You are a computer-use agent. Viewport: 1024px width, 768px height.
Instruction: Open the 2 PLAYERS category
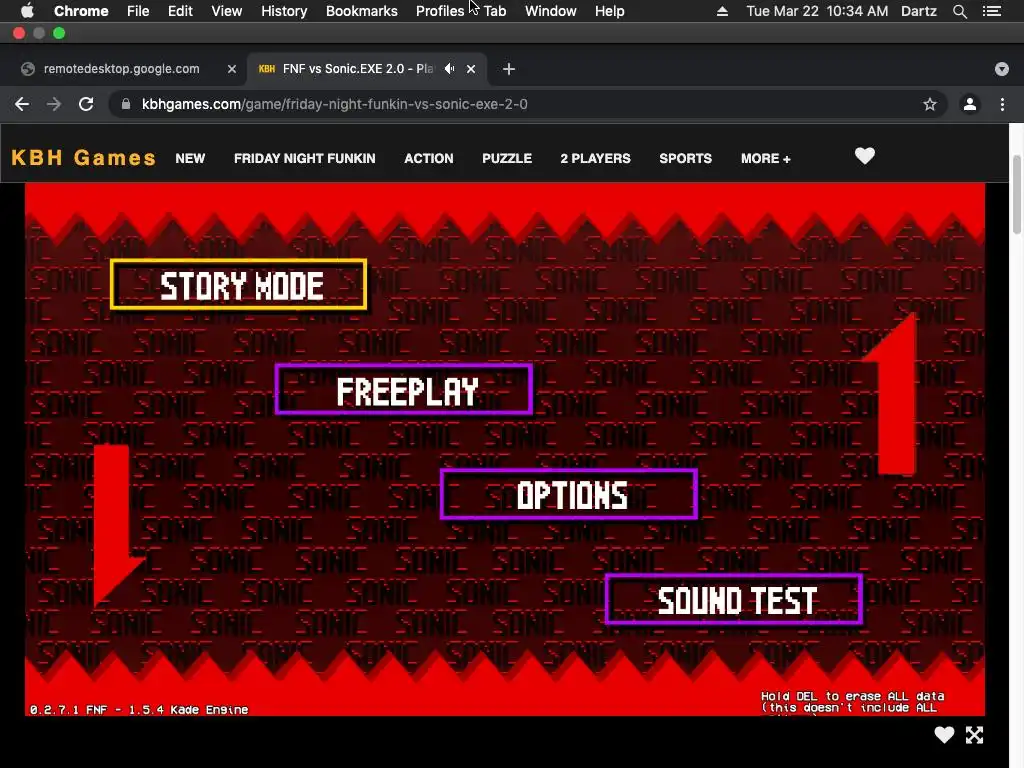595,158
